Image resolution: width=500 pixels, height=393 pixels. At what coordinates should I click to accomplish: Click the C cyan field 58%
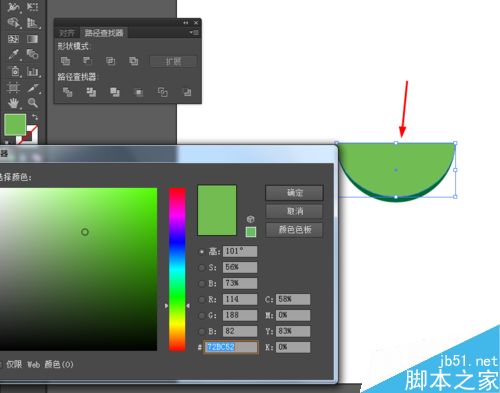293,299
